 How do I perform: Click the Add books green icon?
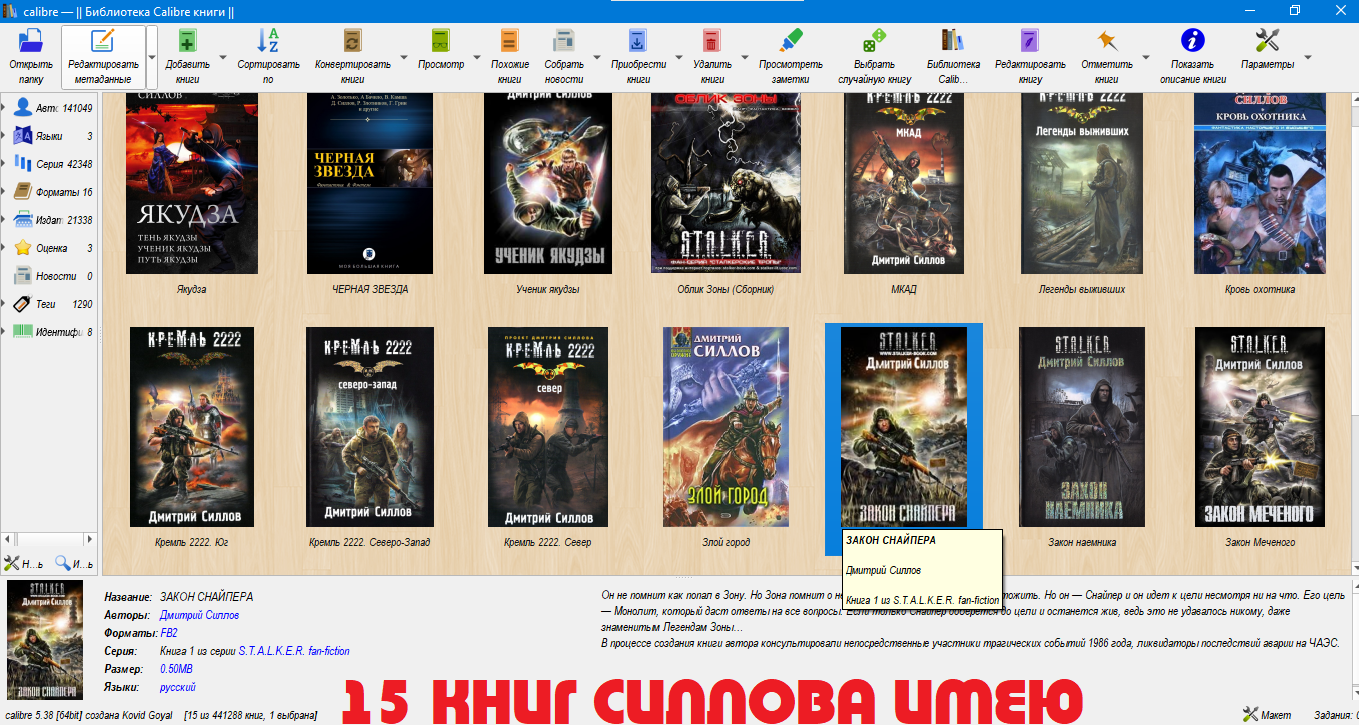(187, 41)
